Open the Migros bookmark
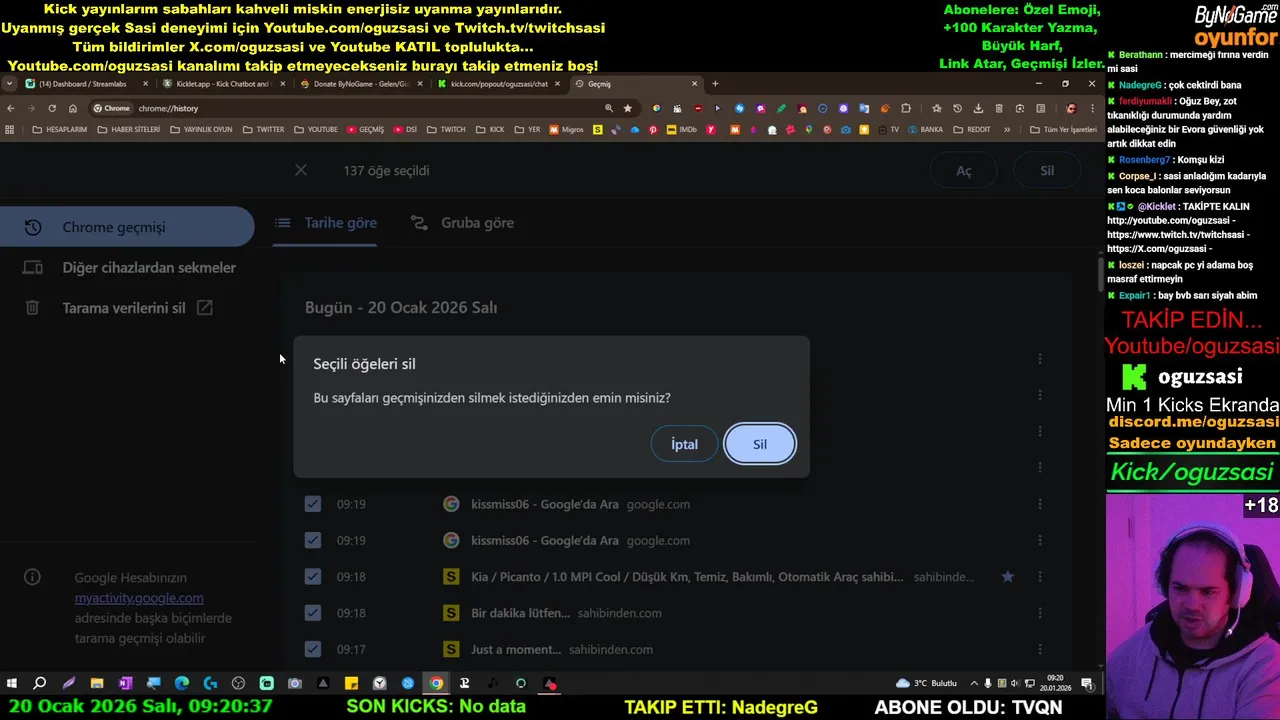This screenshot has height=720, width=1280. 566,129
